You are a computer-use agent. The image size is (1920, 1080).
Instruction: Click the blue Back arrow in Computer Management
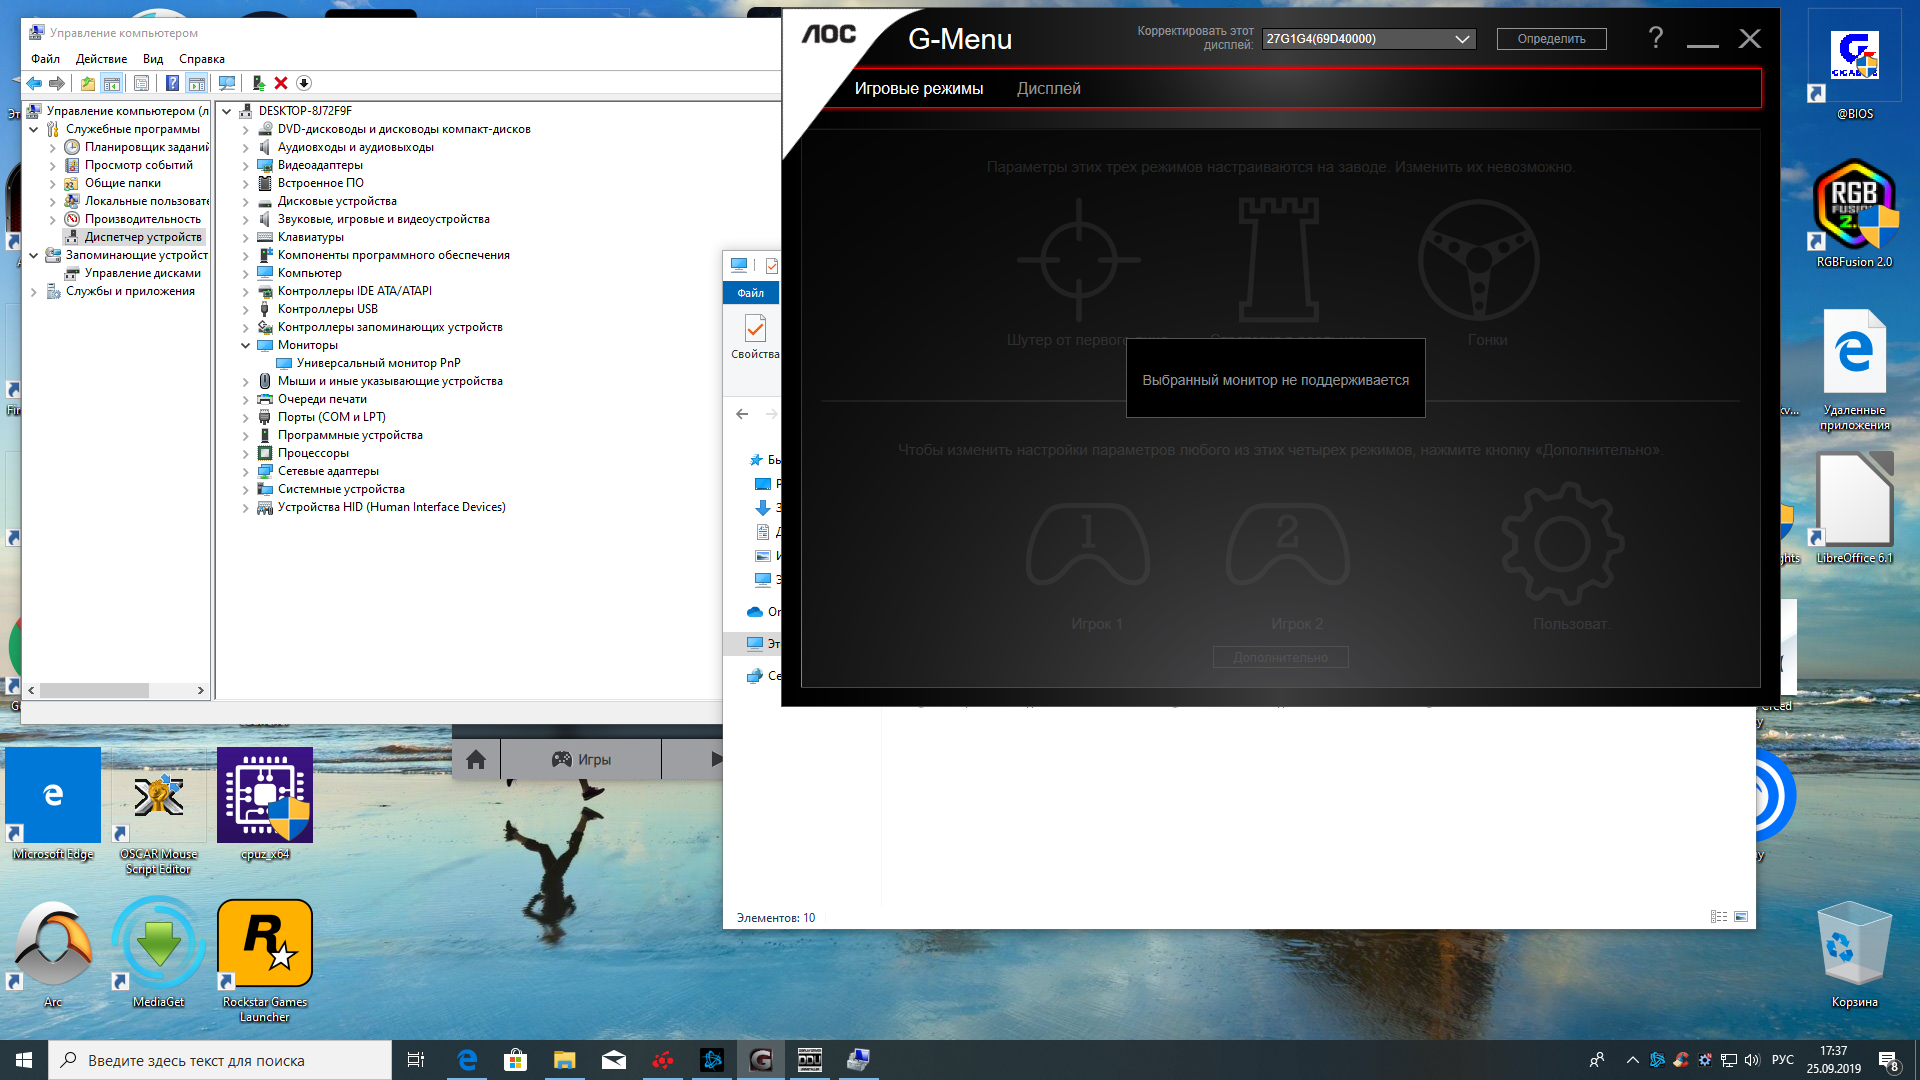(34, 83)
